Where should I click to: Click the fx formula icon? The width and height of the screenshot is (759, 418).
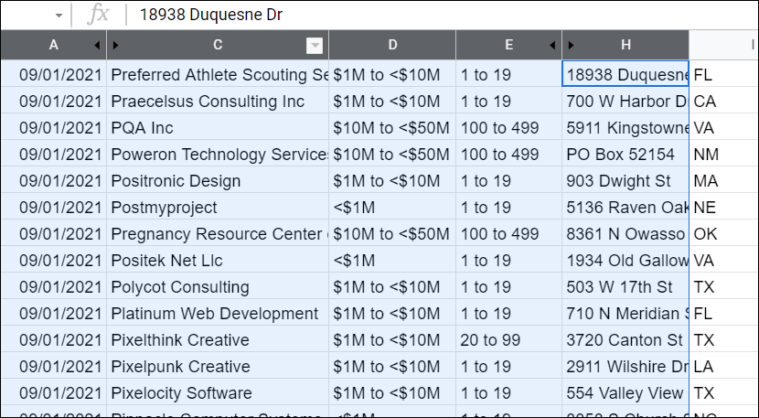pos(98,15)
